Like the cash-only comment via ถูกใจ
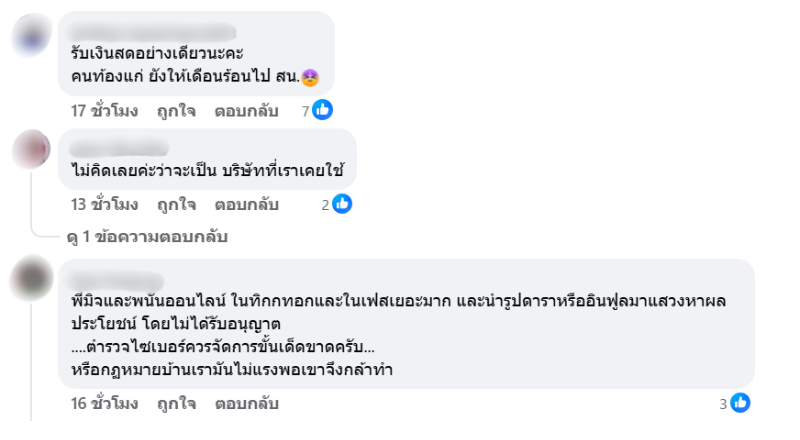Screen dimensions: 800x440 [x=176, y=112]
